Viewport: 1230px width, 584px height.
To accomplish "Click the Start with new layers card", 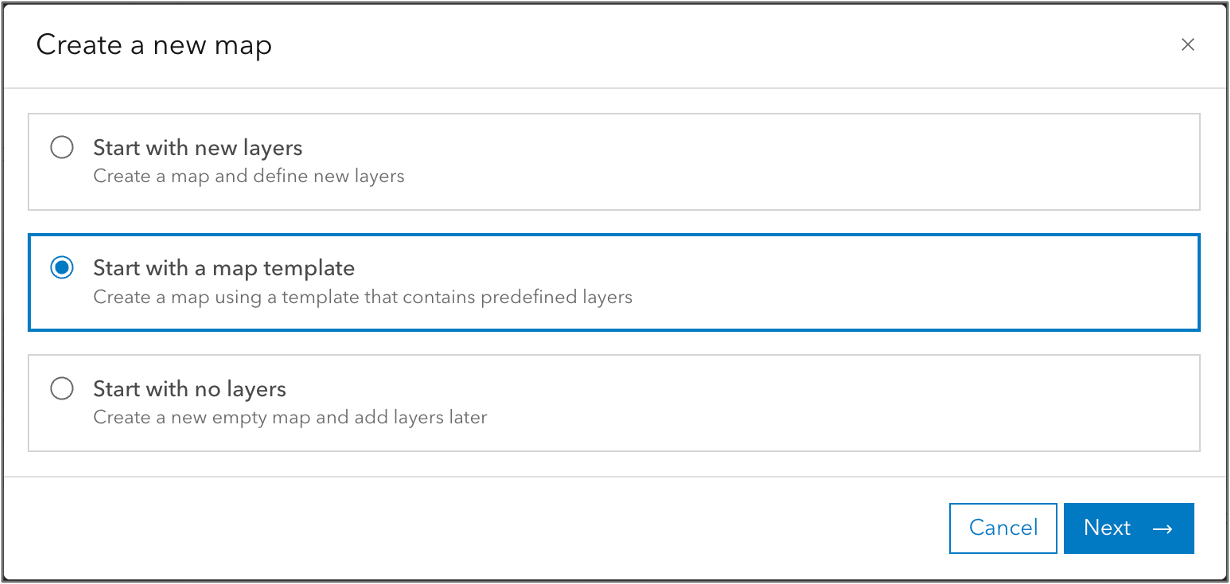I will [x=613, y=162].
